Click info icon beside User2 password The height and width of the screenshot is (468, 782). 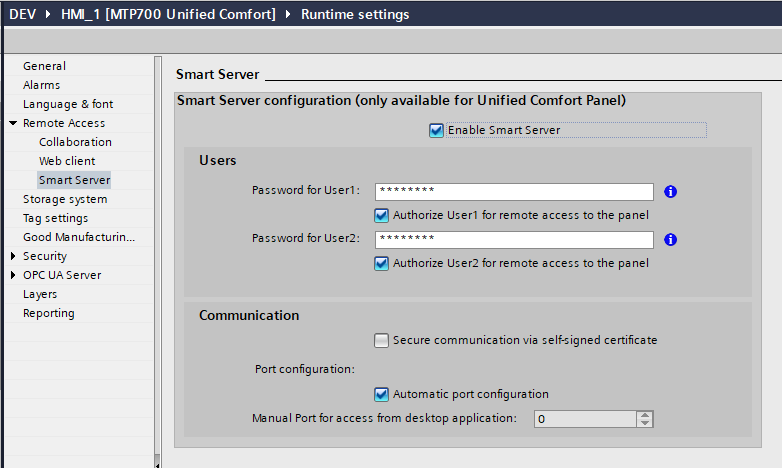pyautogui.click(x=671, y=240)
